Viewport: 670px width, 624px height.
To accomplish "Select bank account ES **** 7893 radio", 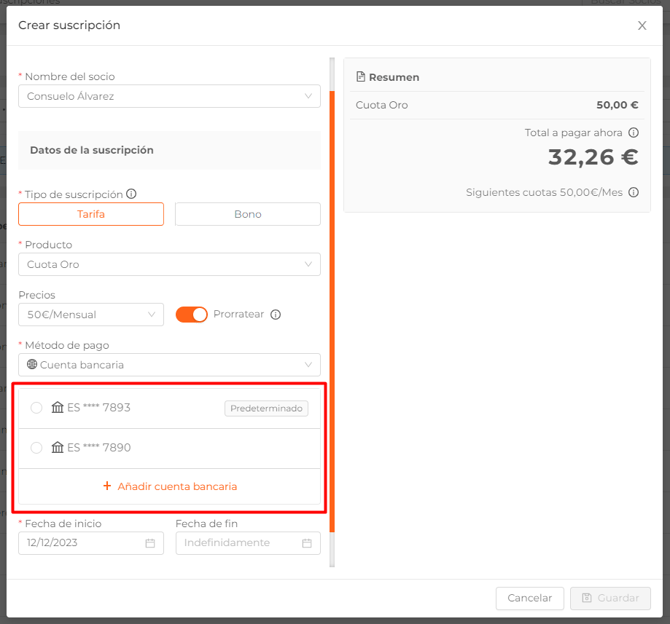I will (37, 408).
